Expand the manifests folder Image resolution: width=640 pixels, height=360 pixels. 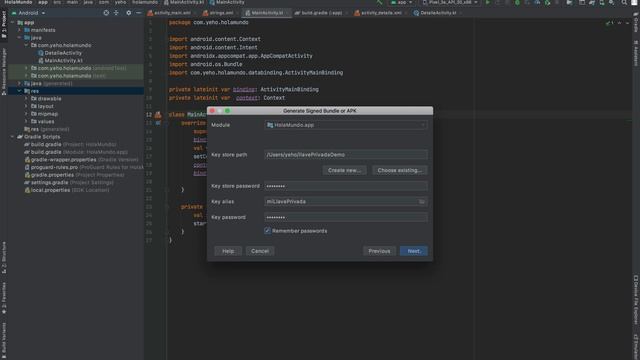coord(19,30)
